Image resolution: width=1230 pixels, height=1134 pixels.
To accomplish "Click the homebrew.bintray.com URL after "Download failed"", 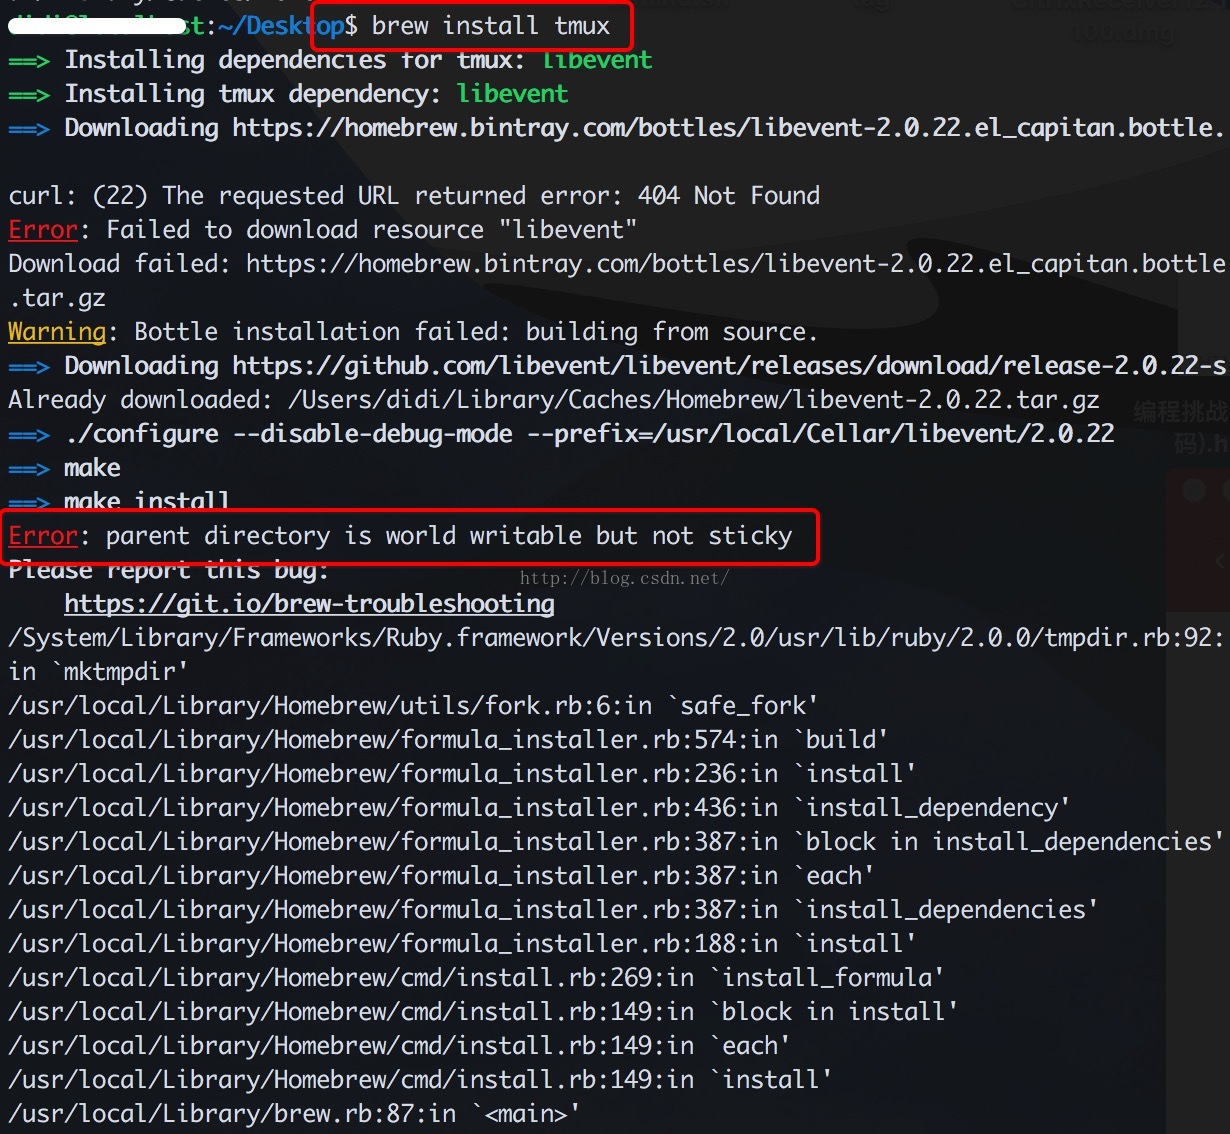I will [735, 264].
